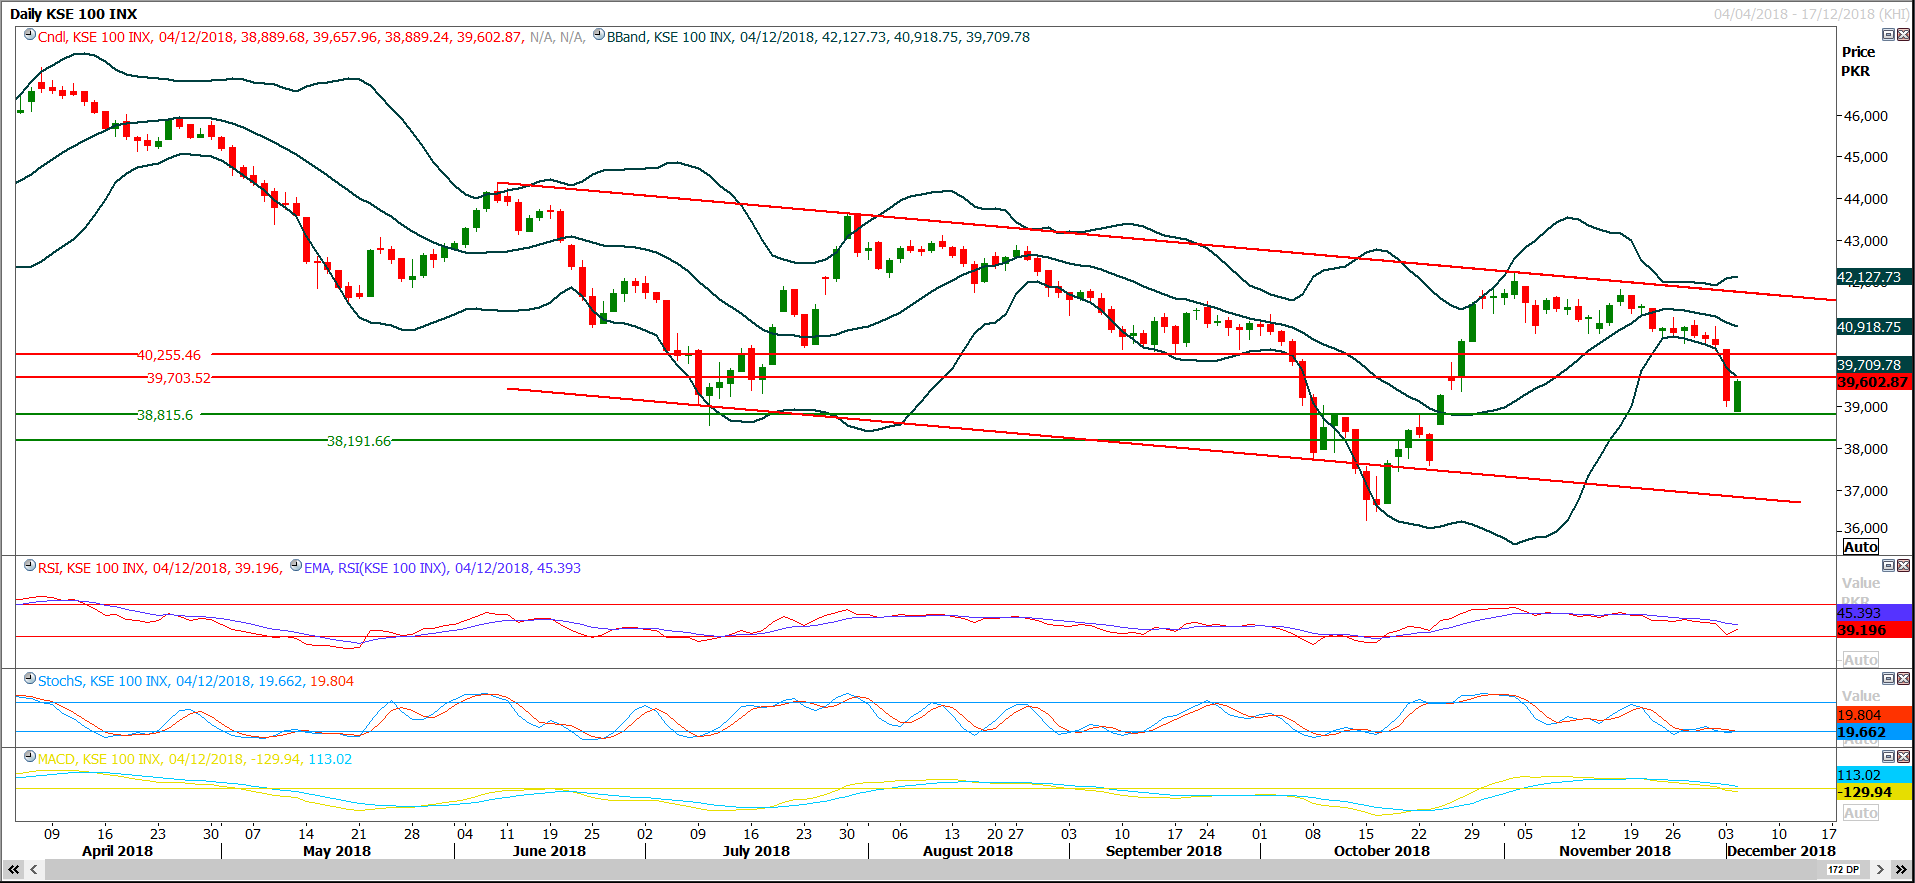
Task: Click the 39,602.87 last price tag
Action: click(1874, 382)
